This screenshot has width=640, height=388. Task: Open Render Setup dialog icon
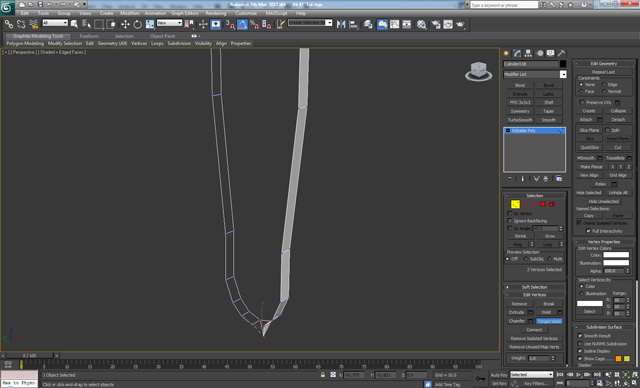click(436, 24)
